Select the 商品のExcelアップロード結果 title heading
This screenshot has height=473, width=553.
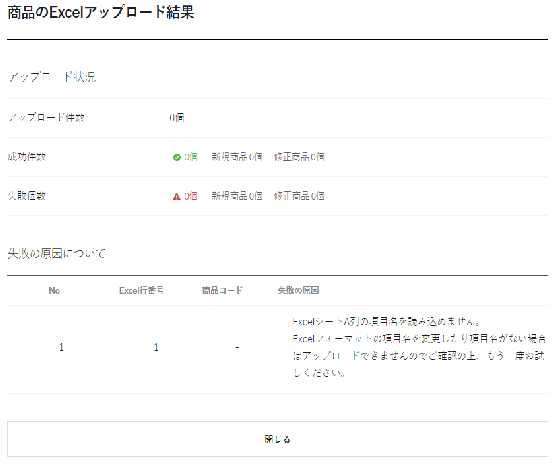coord(101,12)
